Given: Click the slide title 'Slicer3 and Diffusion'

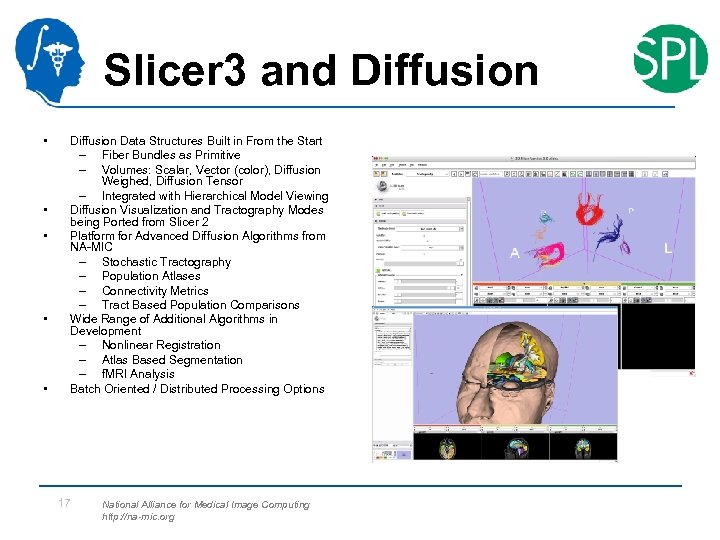Looking at the screenshot, I should click(x=321, y=70).
